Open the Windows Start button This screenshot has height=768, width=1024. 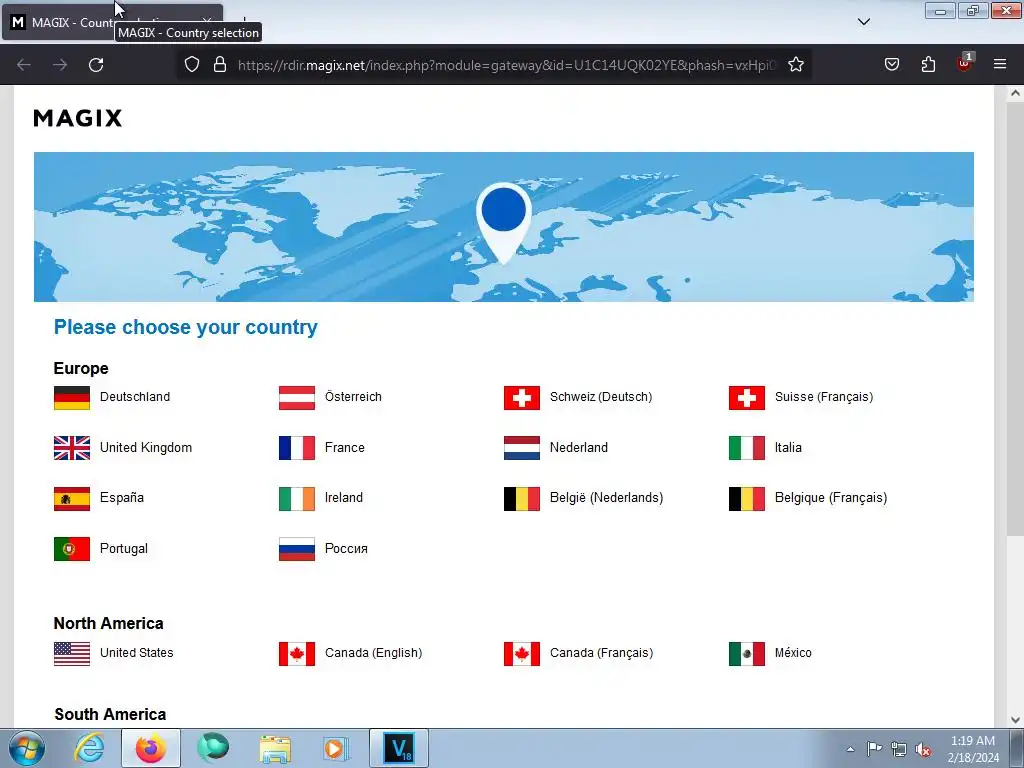(x=26, y=748)
